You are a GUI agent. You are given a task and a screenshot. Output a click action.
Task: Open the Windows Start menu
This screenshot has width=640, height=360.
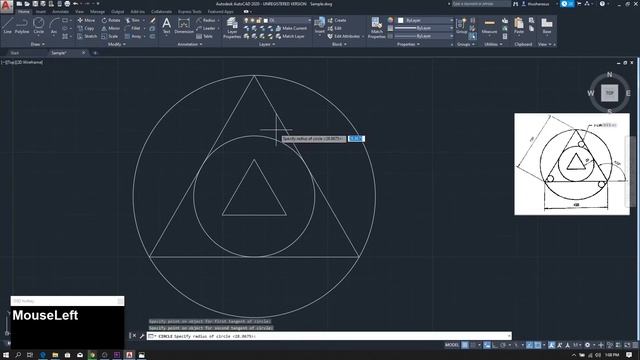point(6,355)
